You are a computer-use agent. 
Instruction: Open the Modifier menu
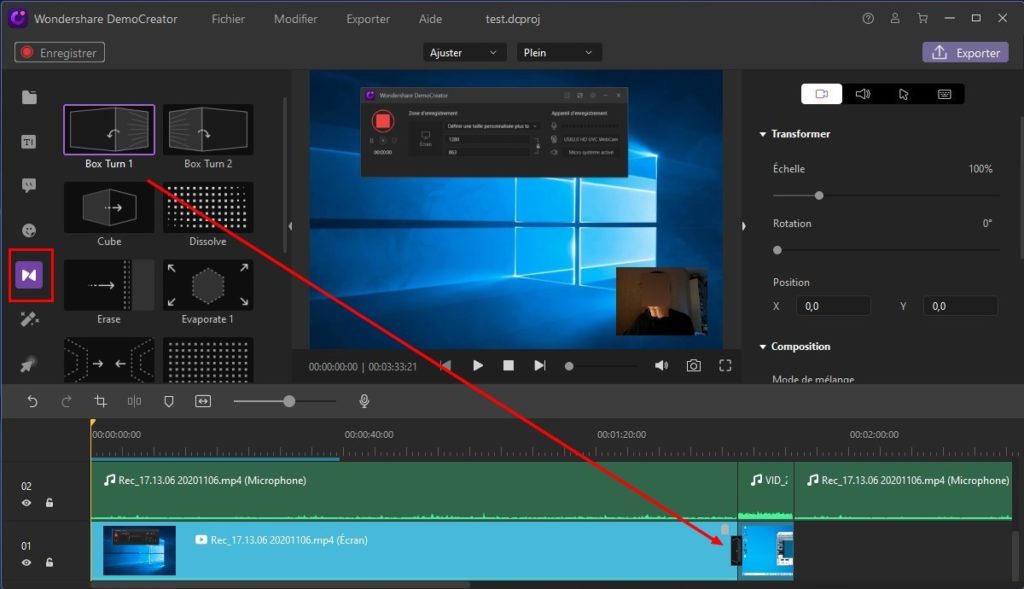[295, 19]
